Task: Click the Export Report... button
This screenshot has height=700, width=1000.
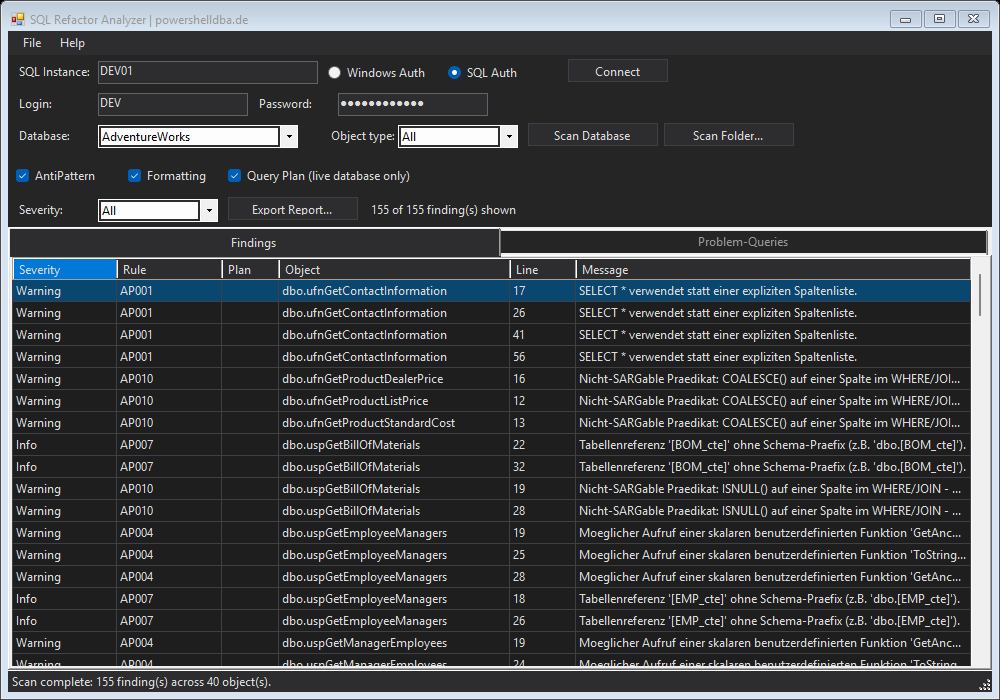Action: (292, 209)
